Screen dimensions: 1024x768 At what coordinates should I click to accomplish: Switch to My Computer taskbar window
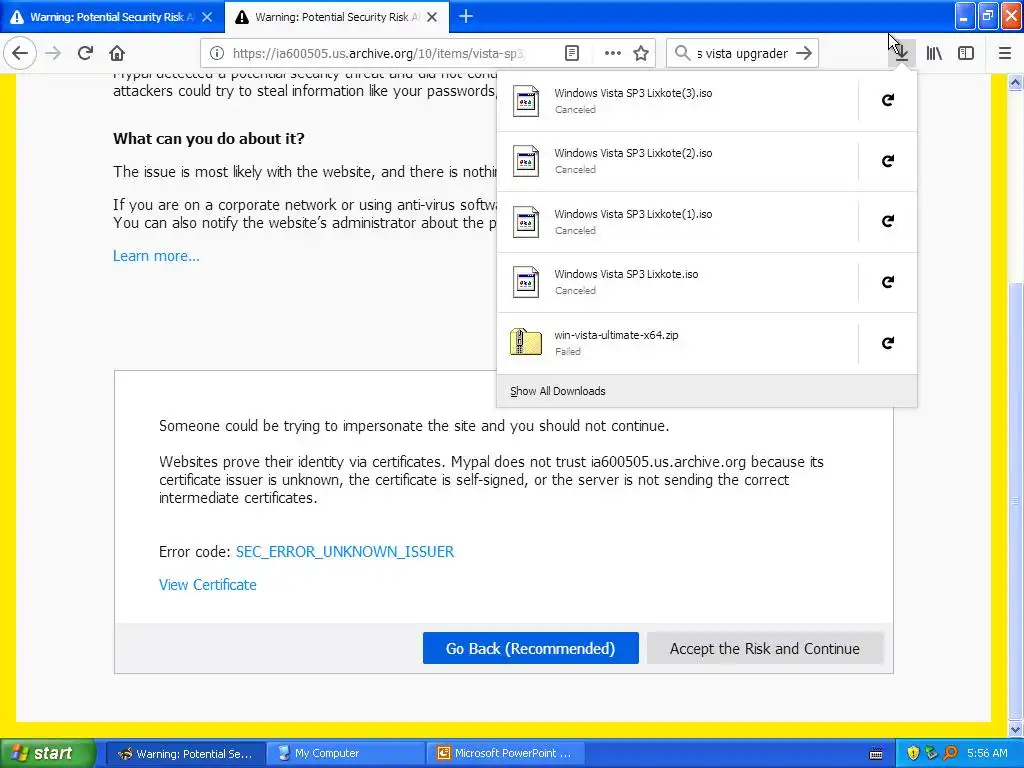[x=344, y=754]
